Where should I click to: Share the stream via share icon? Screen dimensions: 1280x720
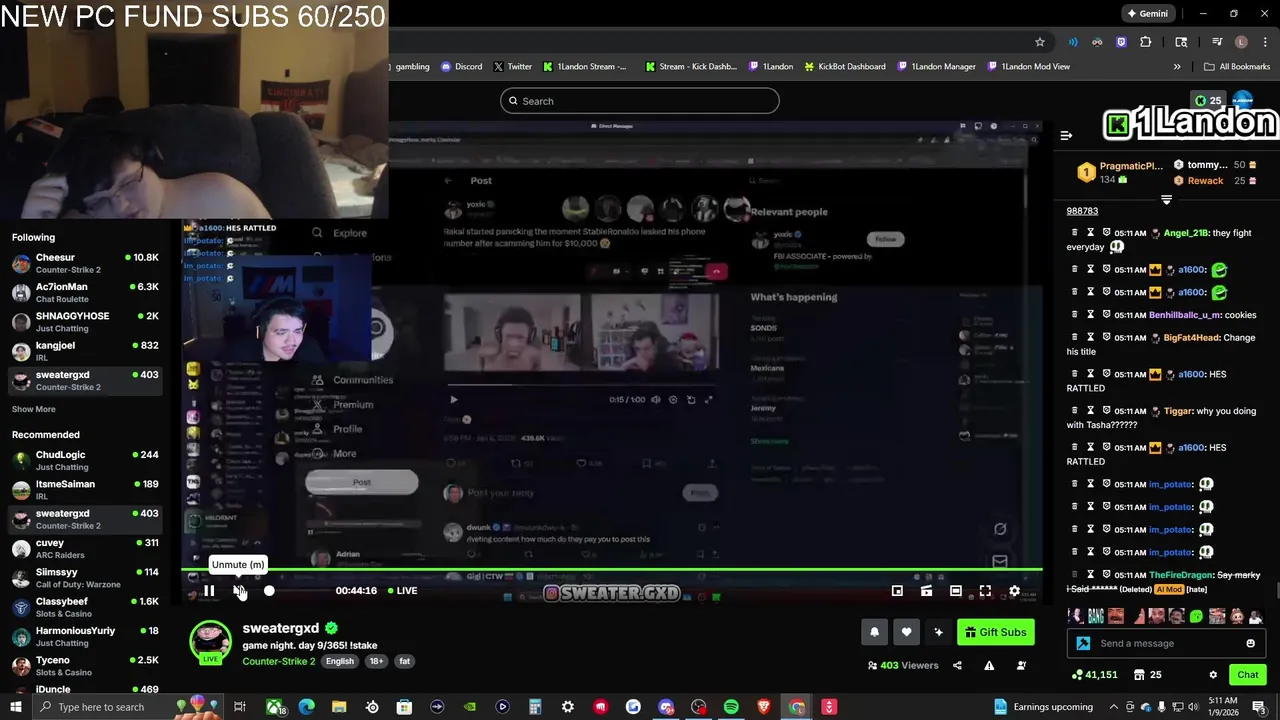click(x=957, y=665)
